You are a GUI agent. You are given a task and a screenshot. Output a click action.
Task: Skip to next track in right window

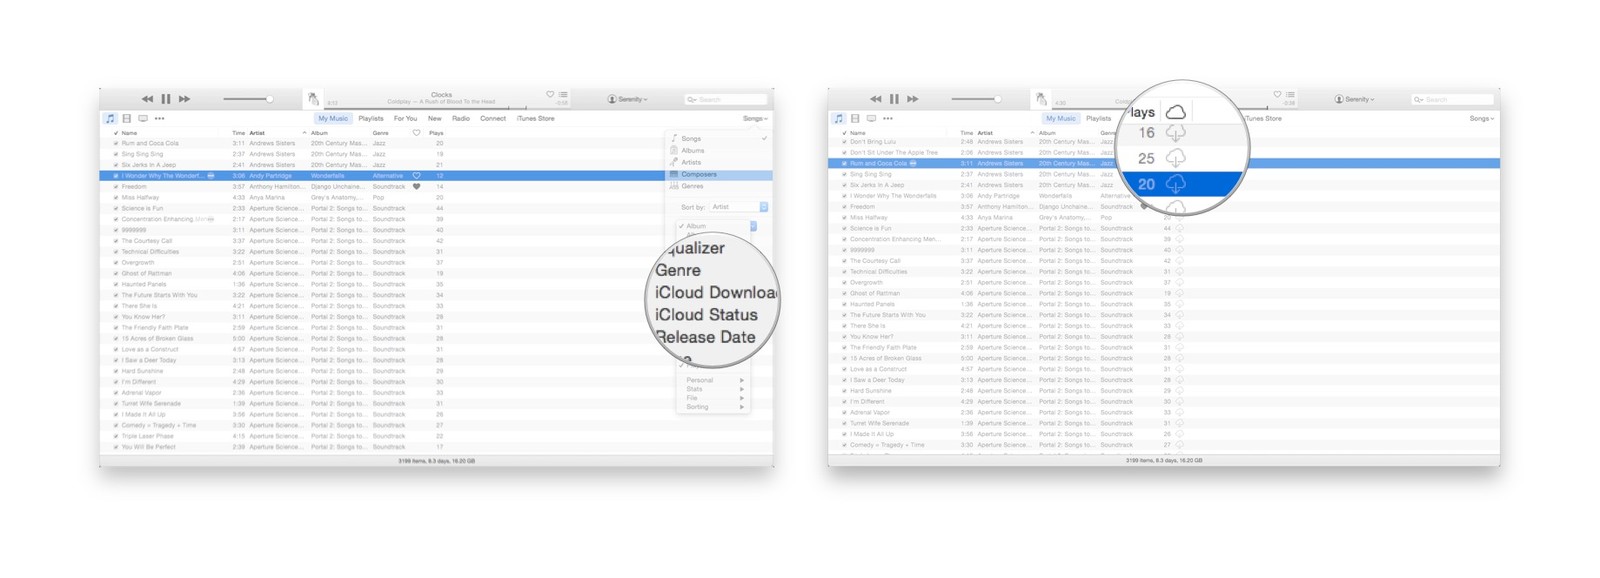(x=912, y=99)
